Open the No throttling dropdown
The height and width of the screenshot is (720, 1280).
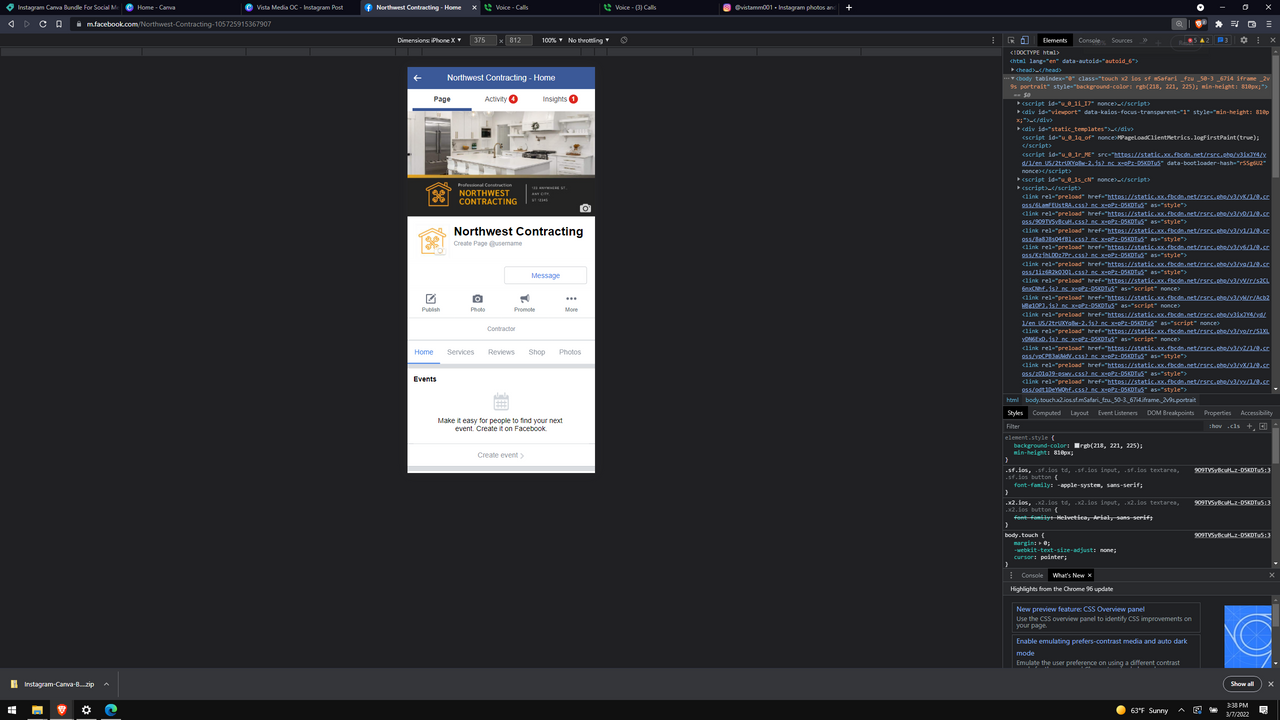point(588,40)
